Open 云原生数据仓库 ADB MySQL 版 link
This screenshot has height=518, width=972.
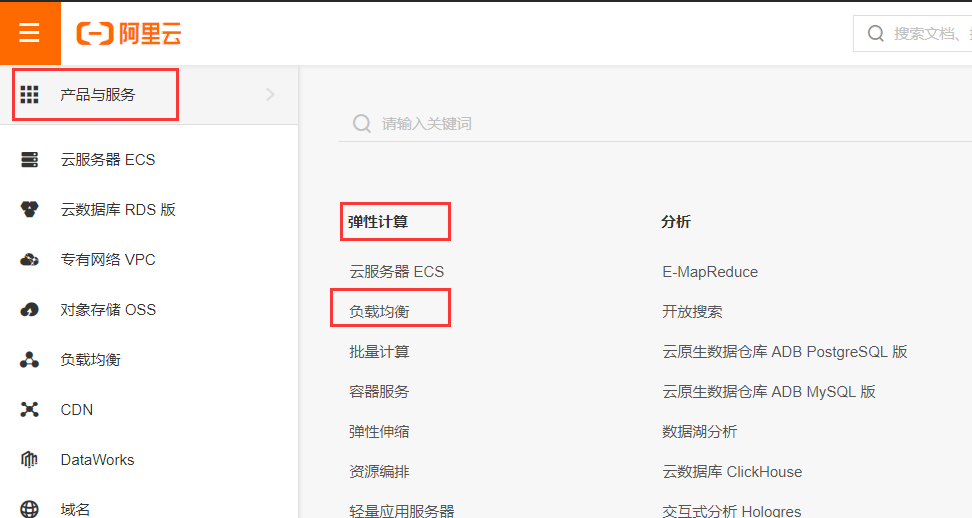[769, 392]
